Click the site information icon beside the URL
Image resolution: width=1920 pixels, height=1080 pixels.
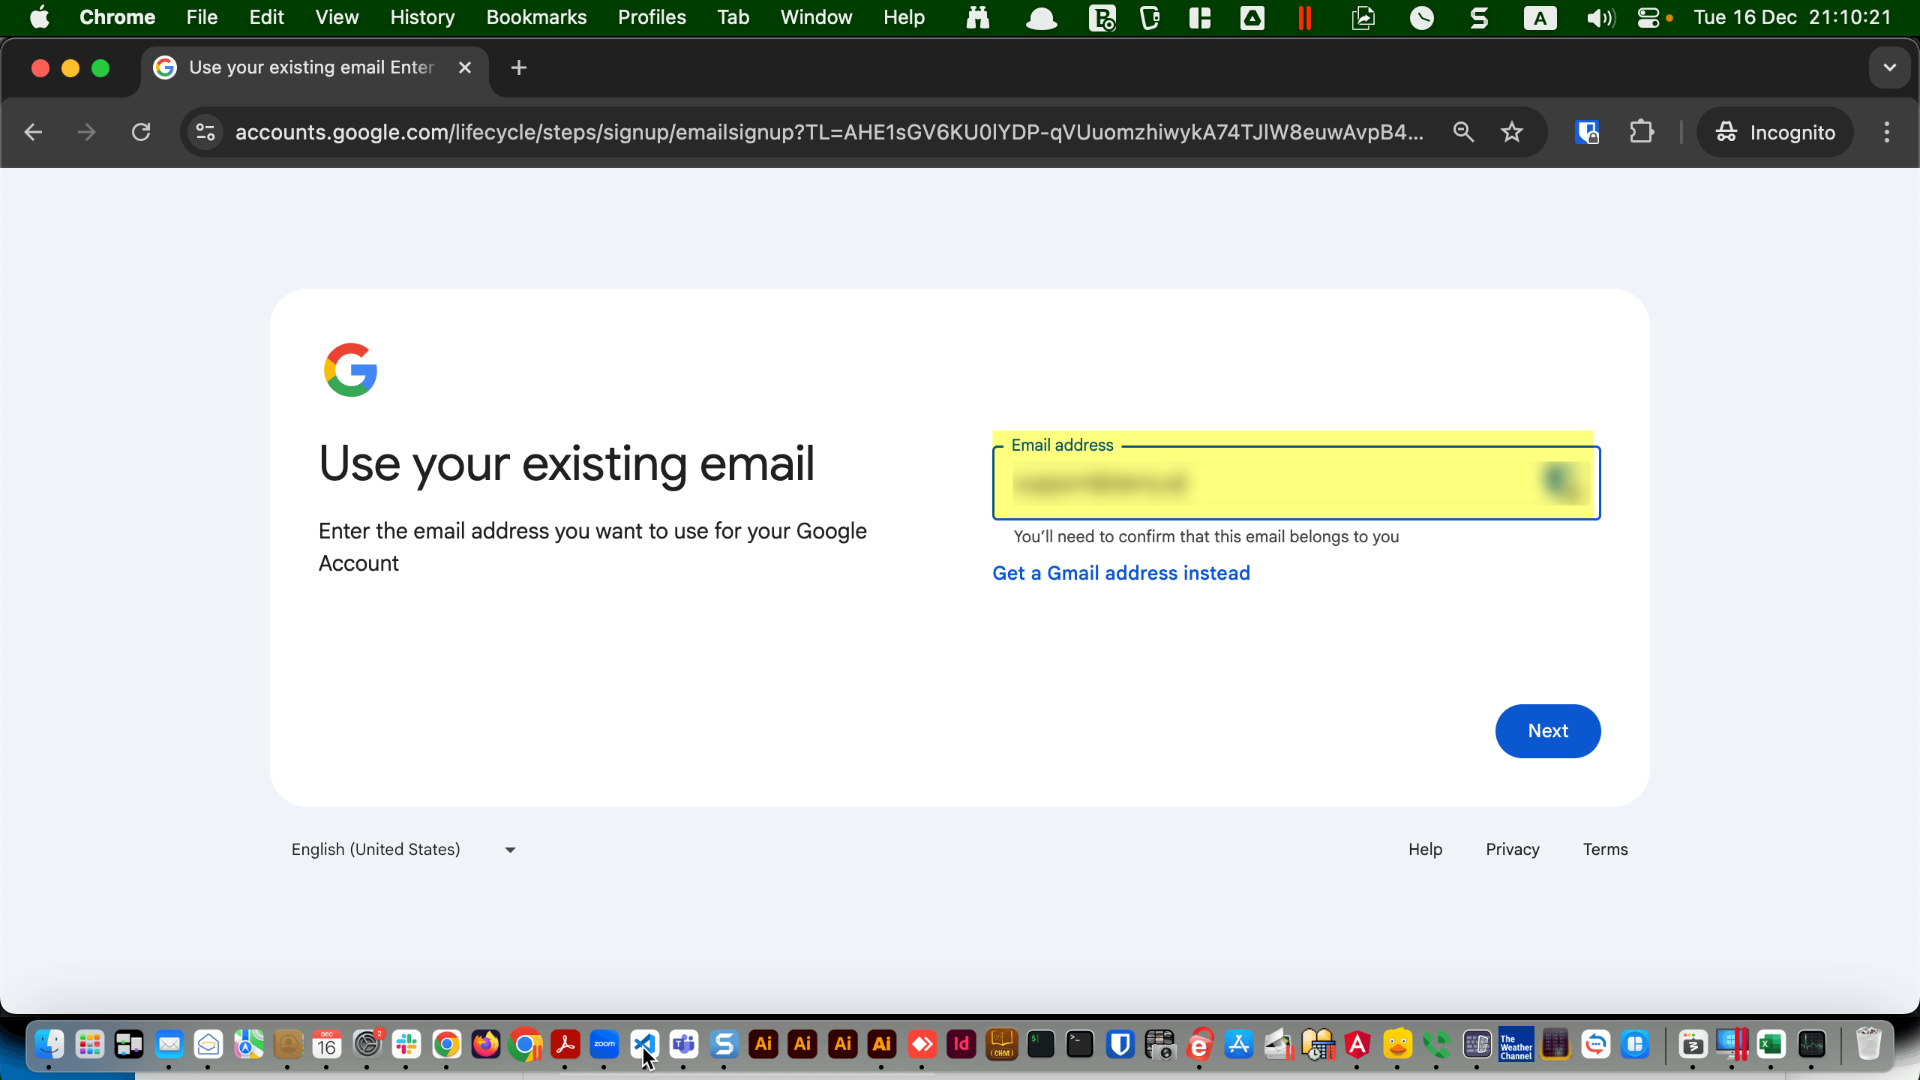pos(205,132)
